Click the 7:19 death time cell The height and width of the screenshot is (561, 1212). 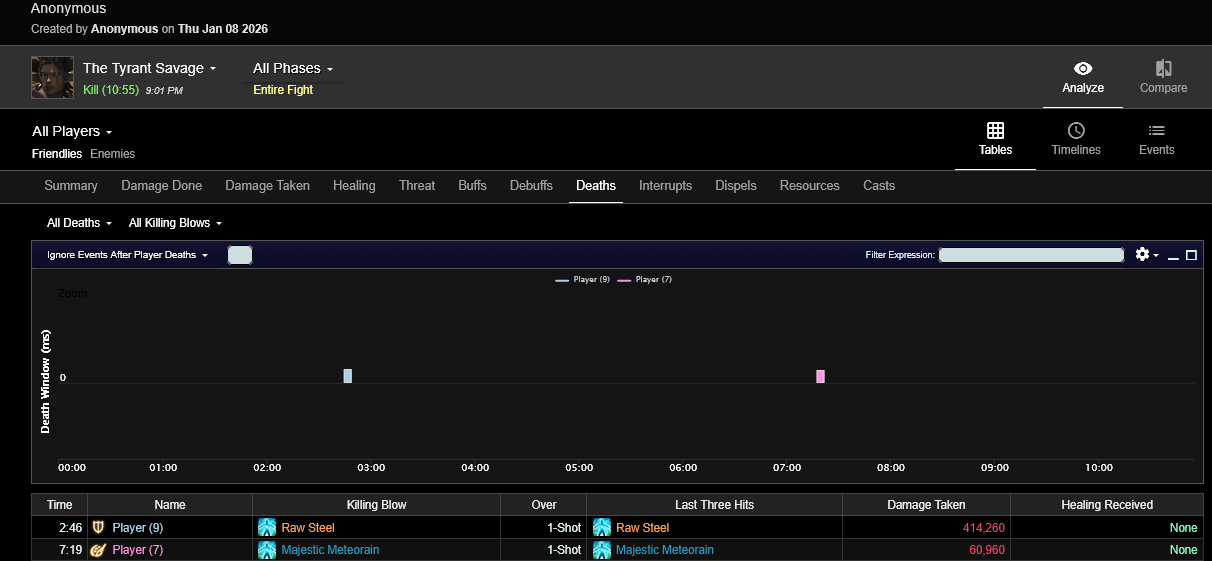(x=60, y=550)
